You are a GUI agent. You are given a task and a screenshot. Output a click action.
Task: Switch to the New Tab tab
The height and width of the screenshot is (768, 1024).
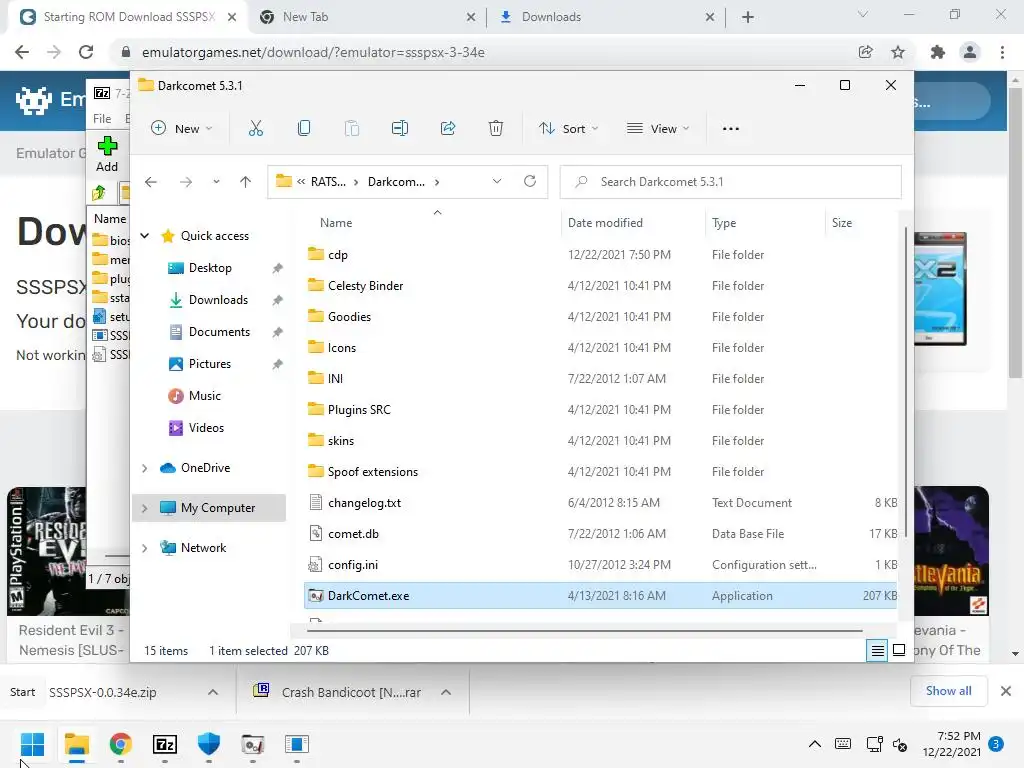[366, 17]
